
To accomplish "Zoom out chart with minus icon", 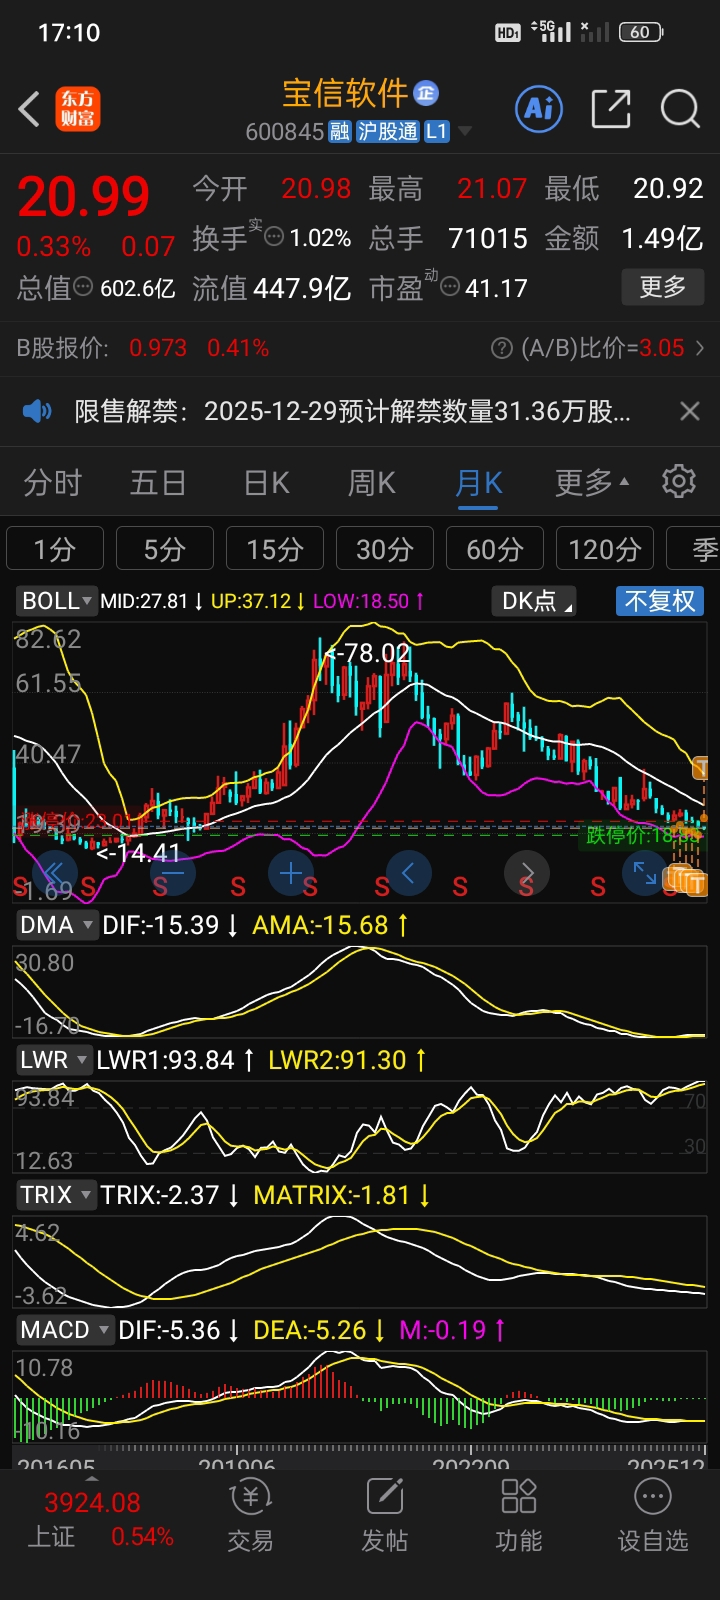I will [173, 873].
